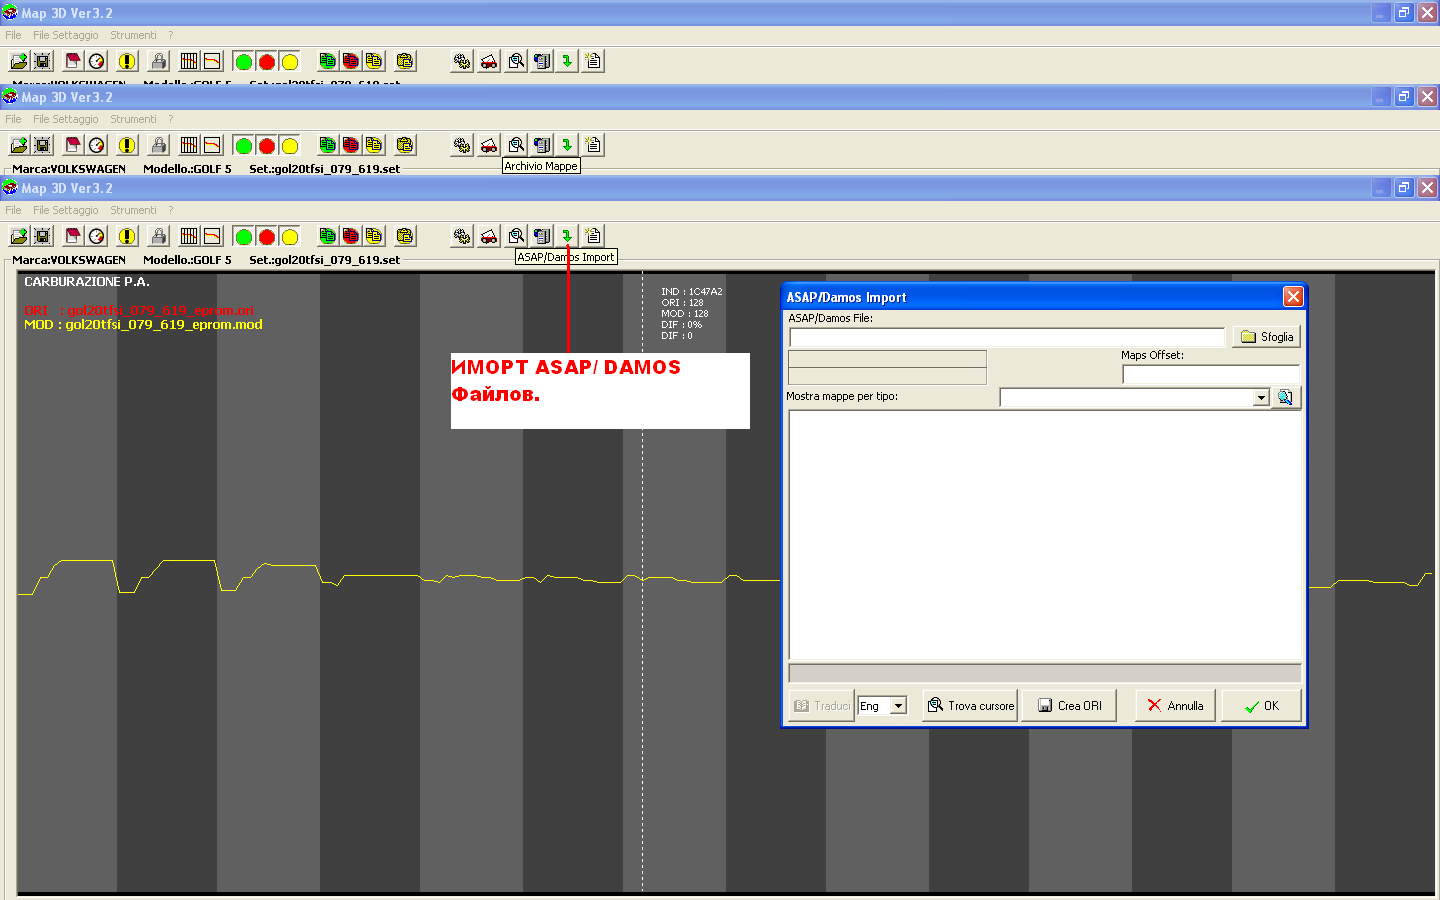Click the yellow exclamation warning icon in the active toolbar
1440x900 pixels.
[x=127, y=236]
